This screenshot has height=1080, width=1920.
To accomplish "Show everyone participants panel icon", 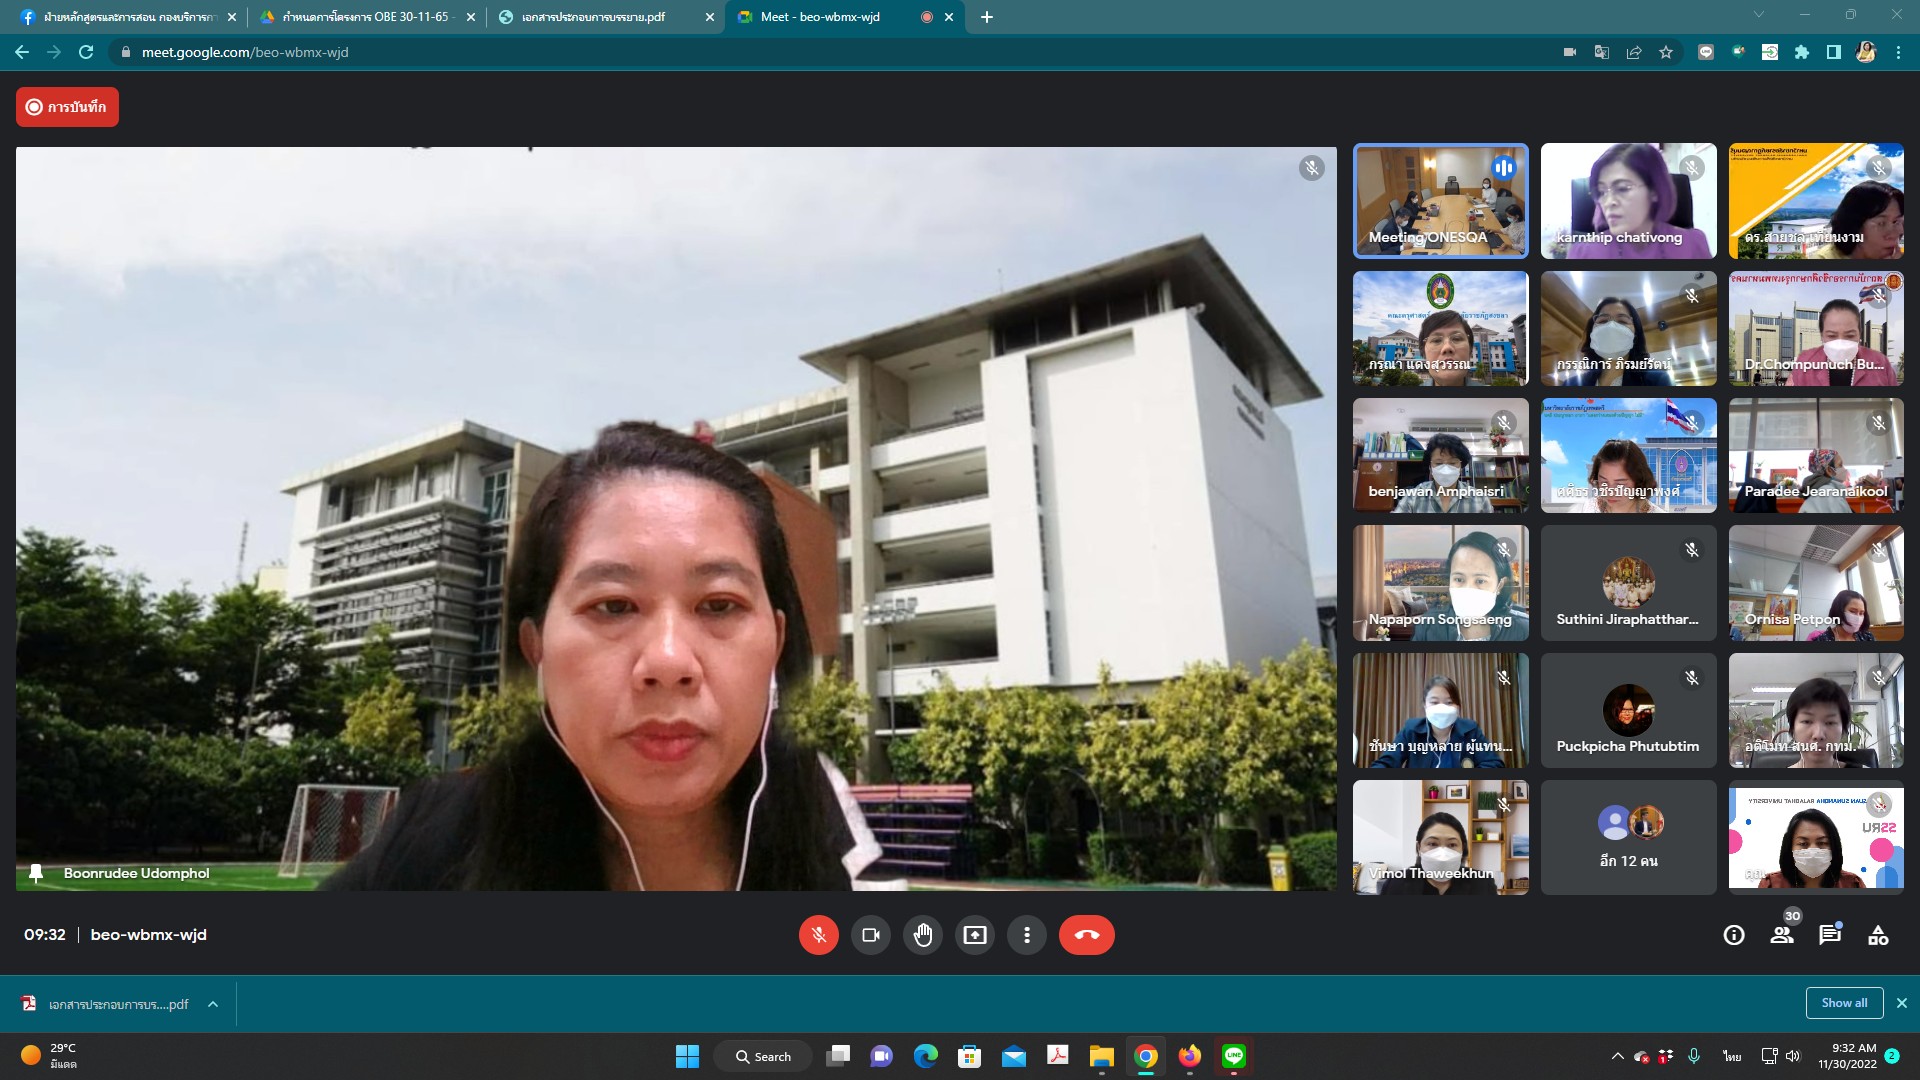I will click(1782, 935).
